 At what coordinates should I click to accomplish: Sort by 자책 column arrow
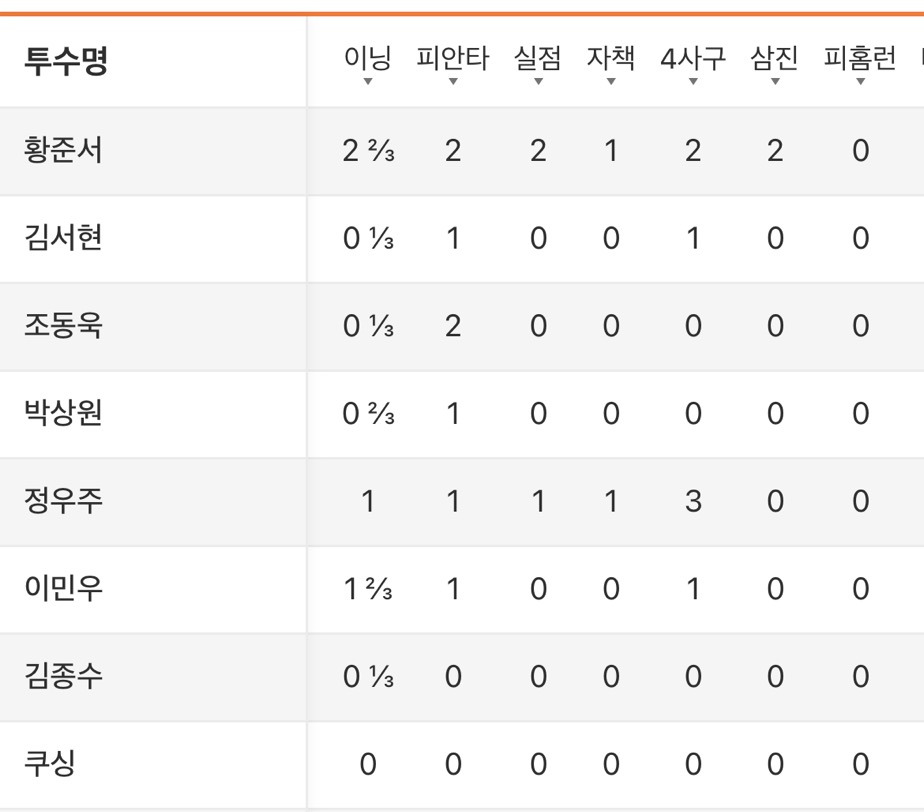click(x=611, y=81)
